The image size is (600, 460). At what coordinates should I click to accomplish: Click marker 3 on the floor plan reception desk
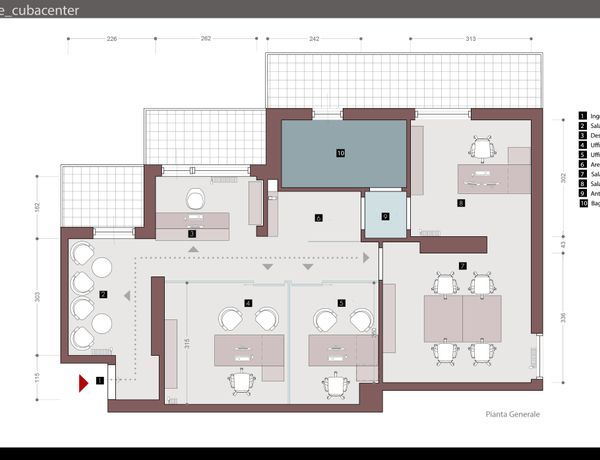click(x=191, y=233)
